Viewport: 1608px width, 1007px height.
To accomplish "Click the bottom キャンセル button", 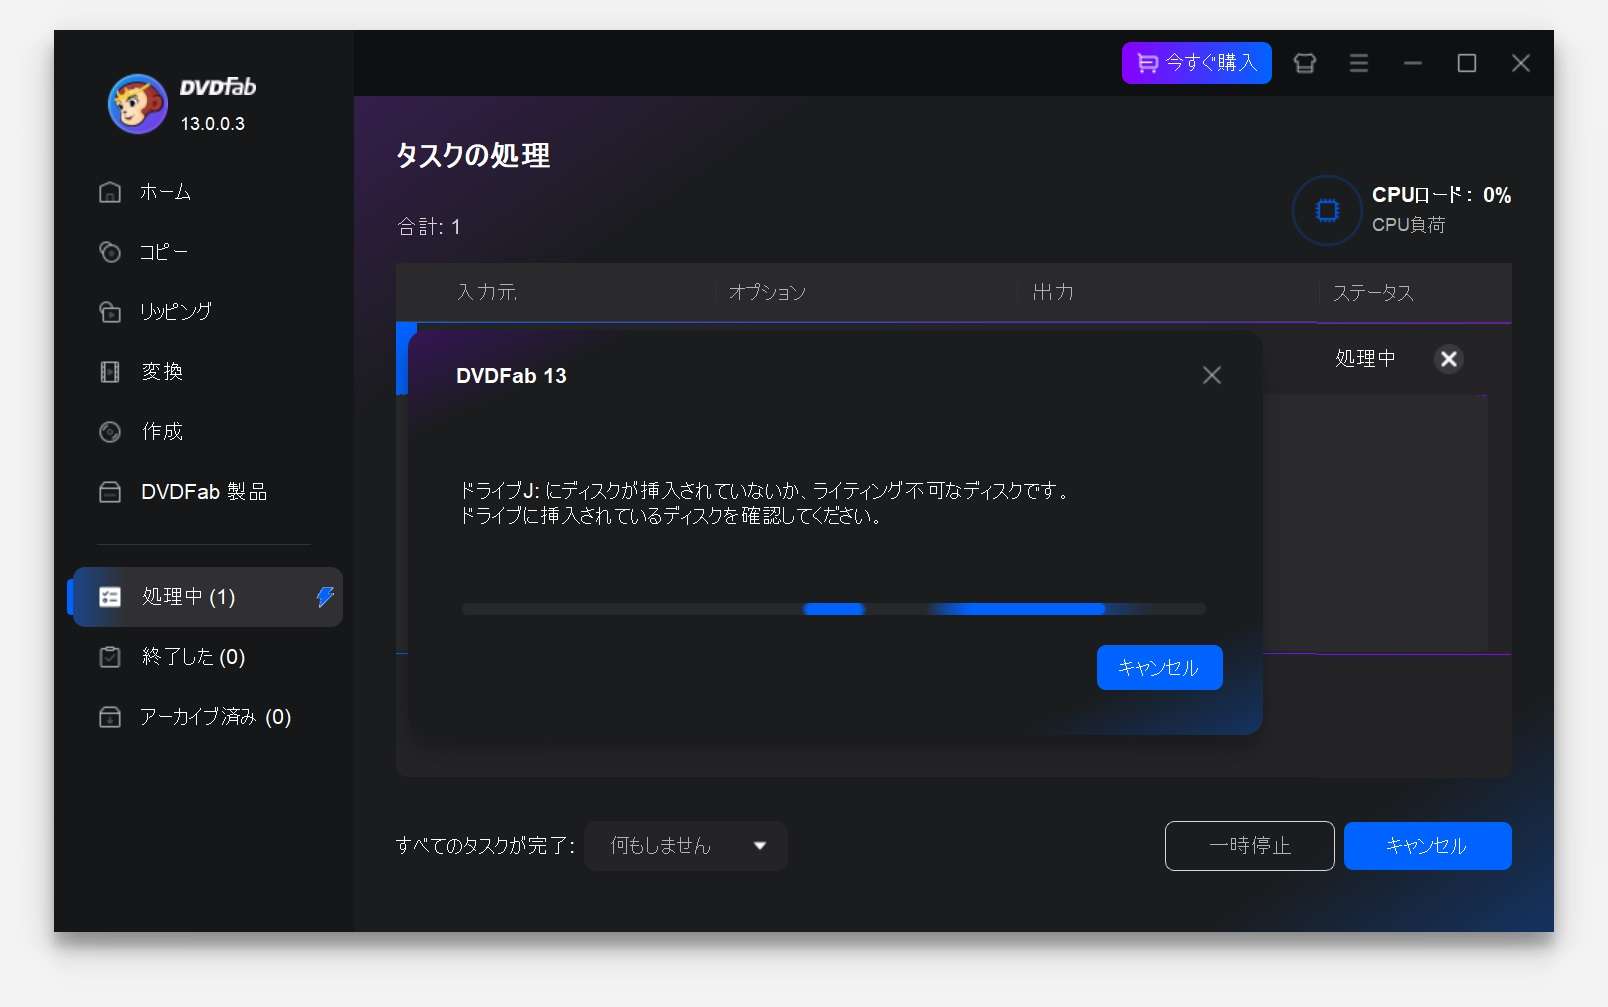I will pyautogui.click(x=1428, y=846).
